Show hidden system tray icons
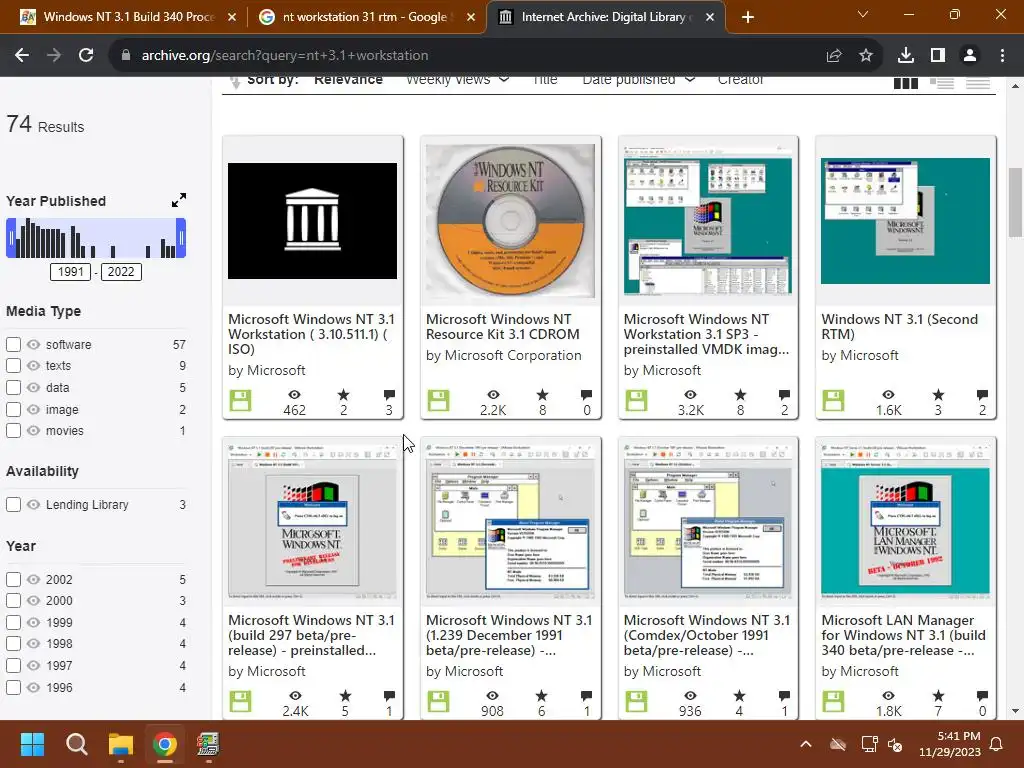This screenshot has height=768, width=1024. coord(806,744)
